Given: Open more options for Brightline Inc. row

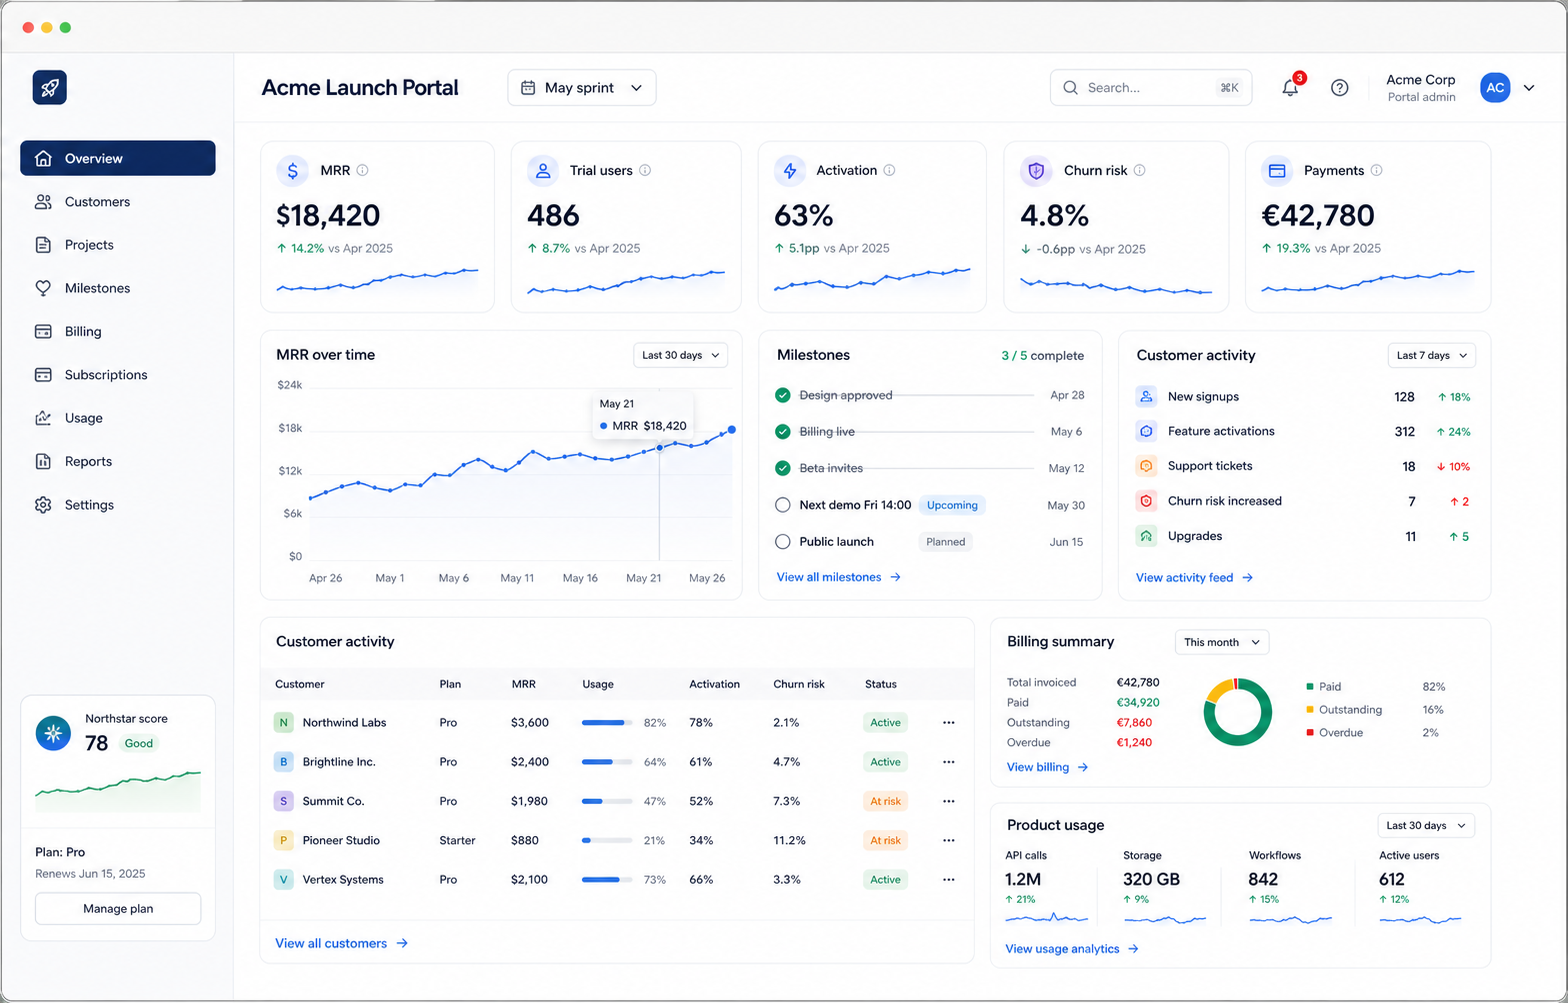Looking at the screenshot, I should point(948,762).
